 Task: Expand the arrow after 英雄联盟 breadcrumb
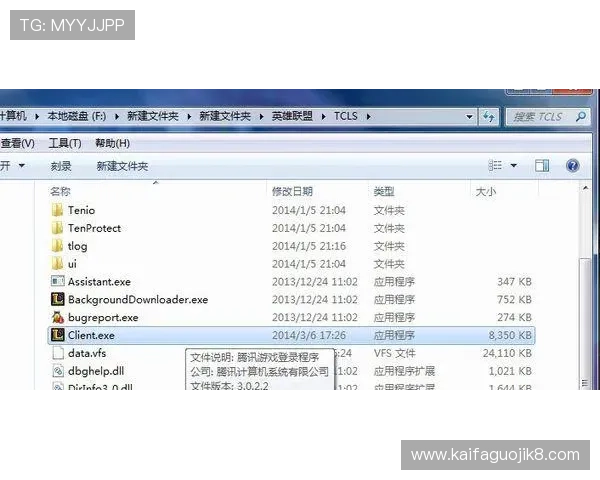click(x=324, y=116)
